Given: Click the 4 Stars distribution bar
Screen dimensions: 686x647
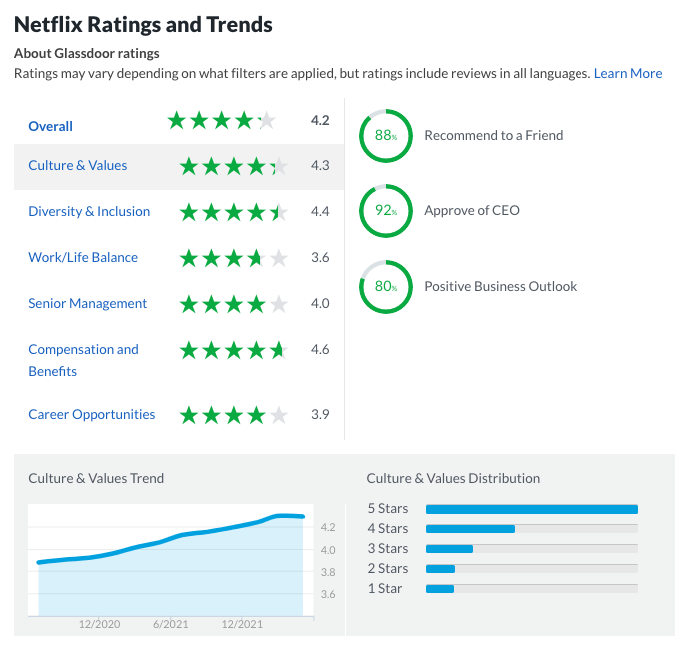Looking at the screenshot, I should (532, 529).
